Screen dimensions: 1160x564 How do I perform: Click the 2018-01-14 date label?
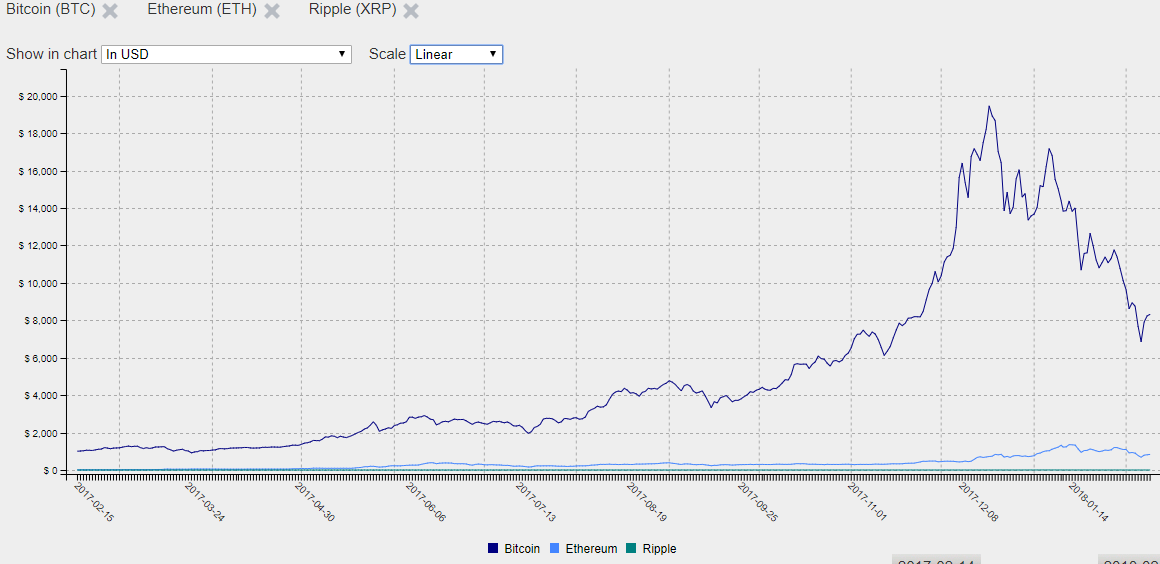point(1087,502)
